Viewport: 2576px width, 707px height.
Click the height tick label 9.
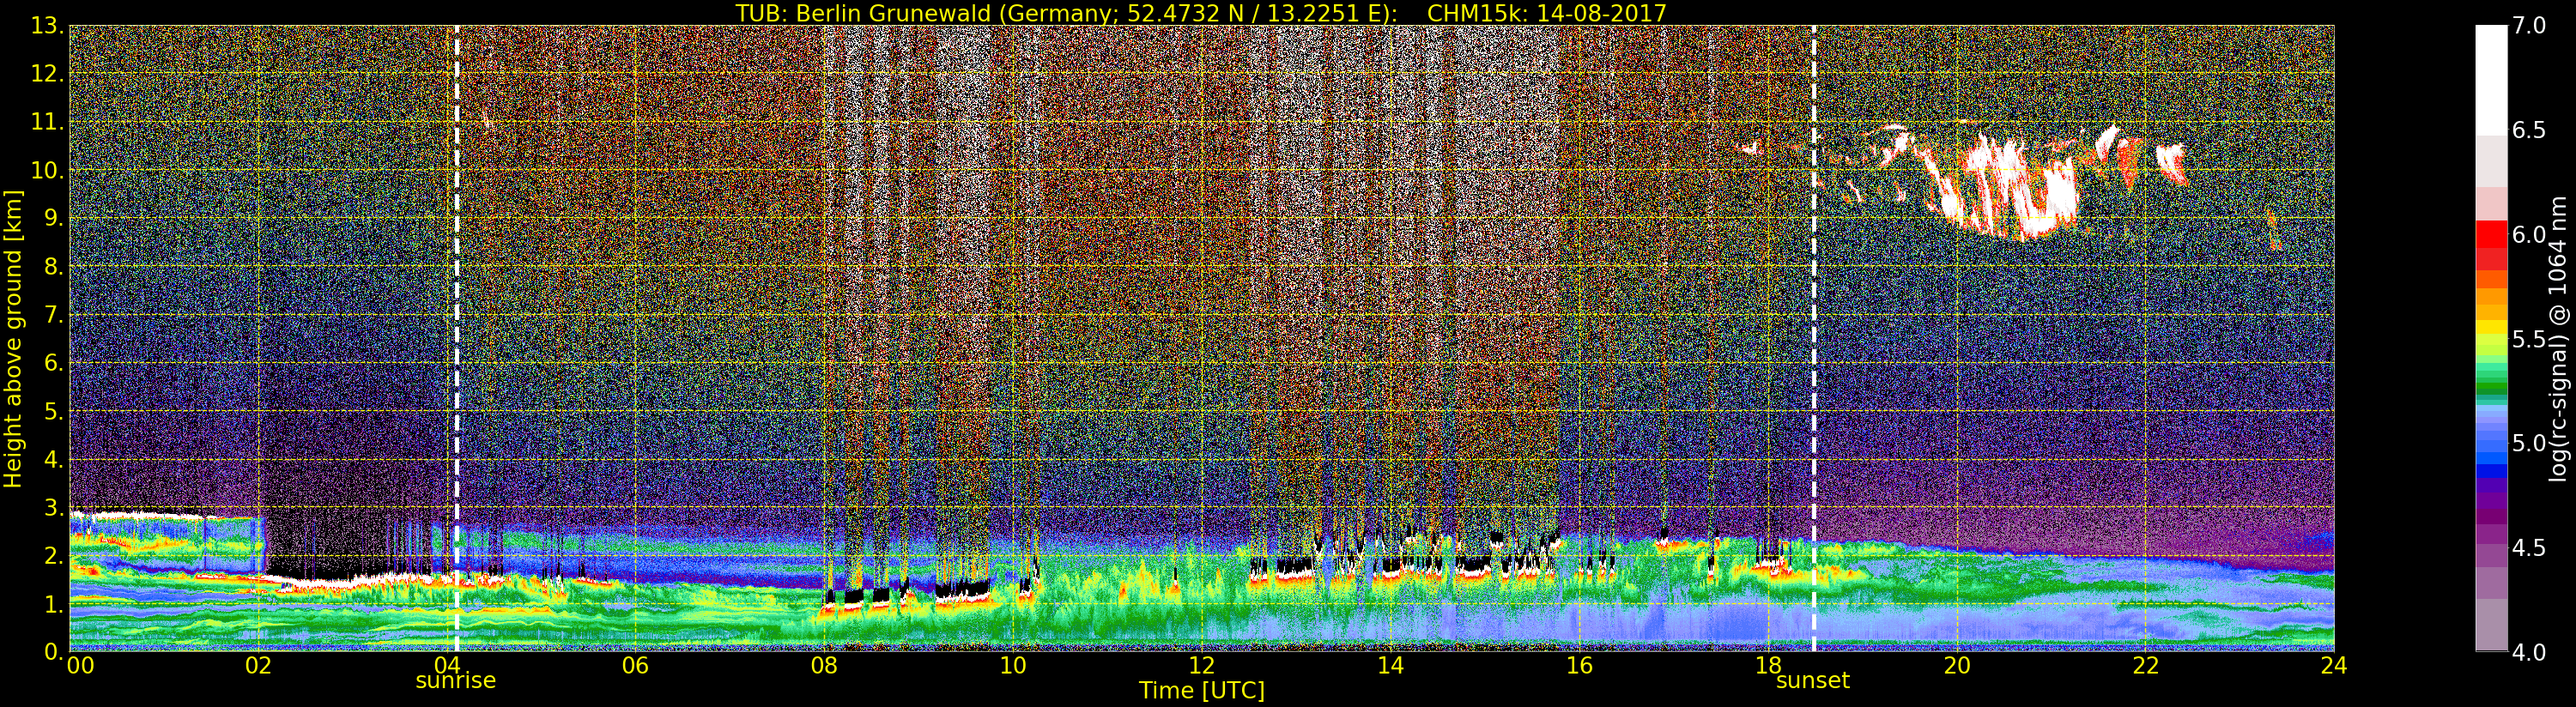(x=54, y=218)
